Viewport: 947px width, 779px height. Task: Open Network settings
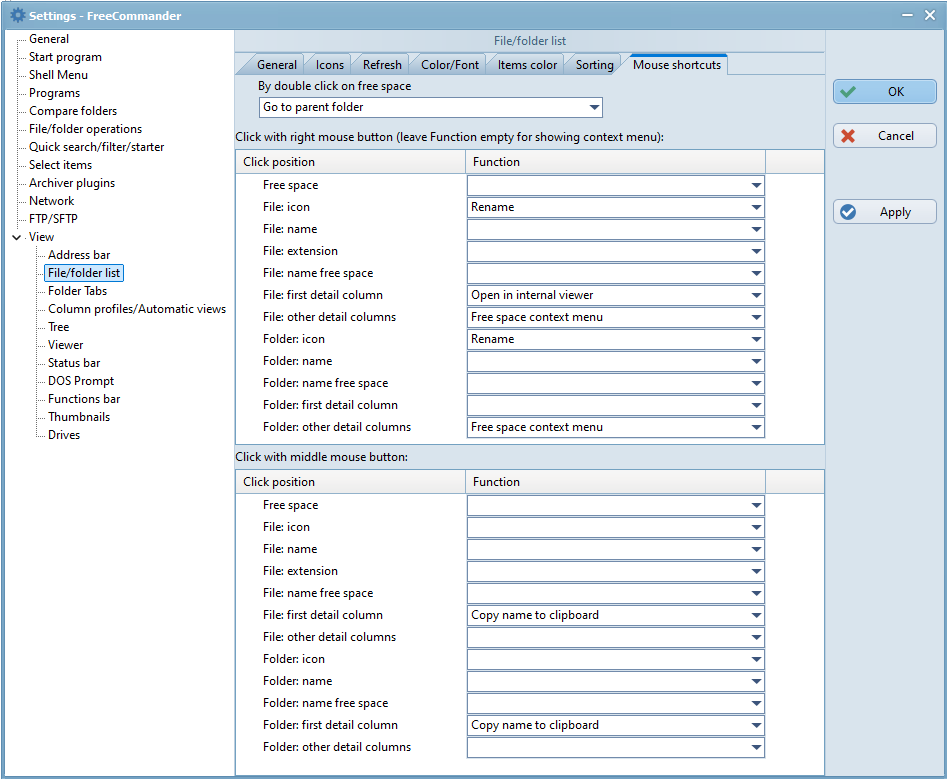pyautogui.click(x=51, y=201)
